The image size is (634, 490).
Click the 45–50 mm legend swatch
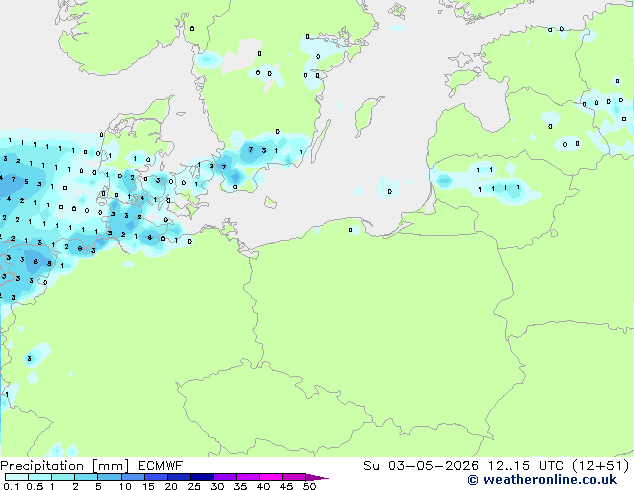[294, 477]
